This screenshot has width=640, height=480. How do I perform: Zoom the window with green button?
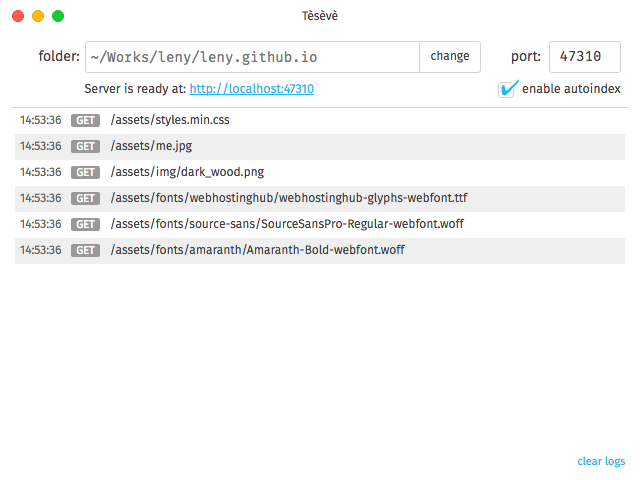tap(58, 16)
